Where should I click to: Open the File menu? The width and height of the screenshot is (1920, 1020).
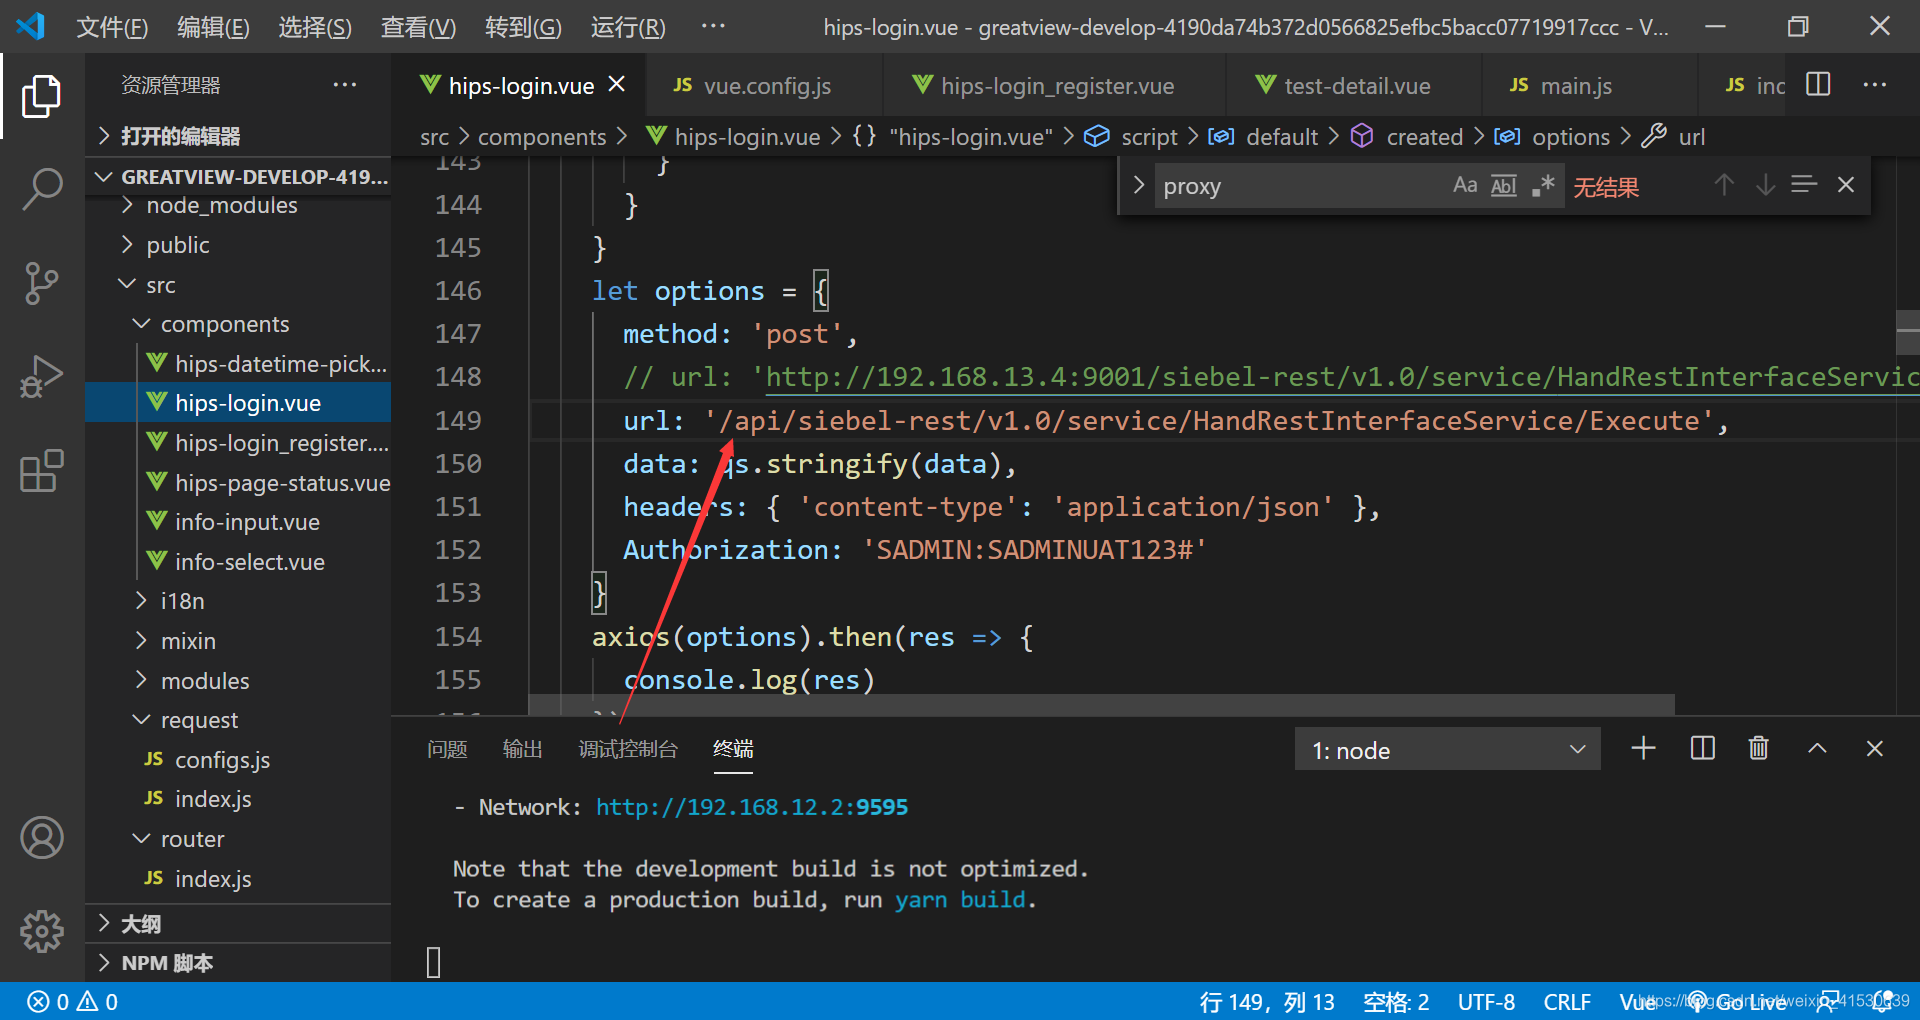(112, 27)
